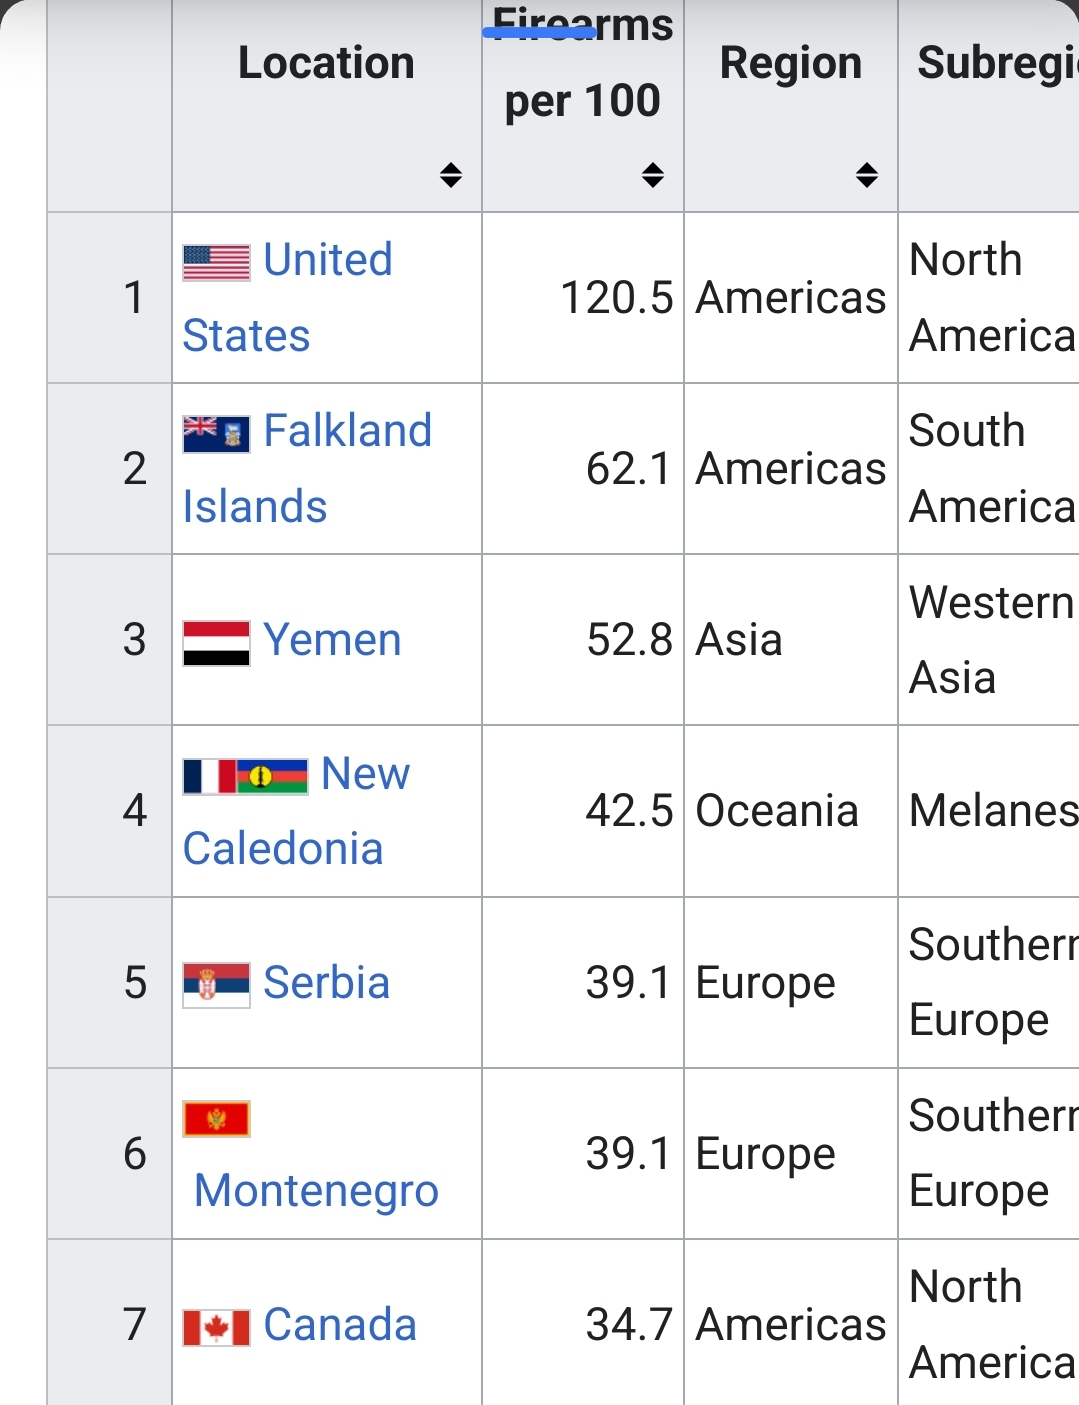This screenshot has width=1079, height=1405.
Task: Open the Yemen article link
Action: (x=332, y=640)
